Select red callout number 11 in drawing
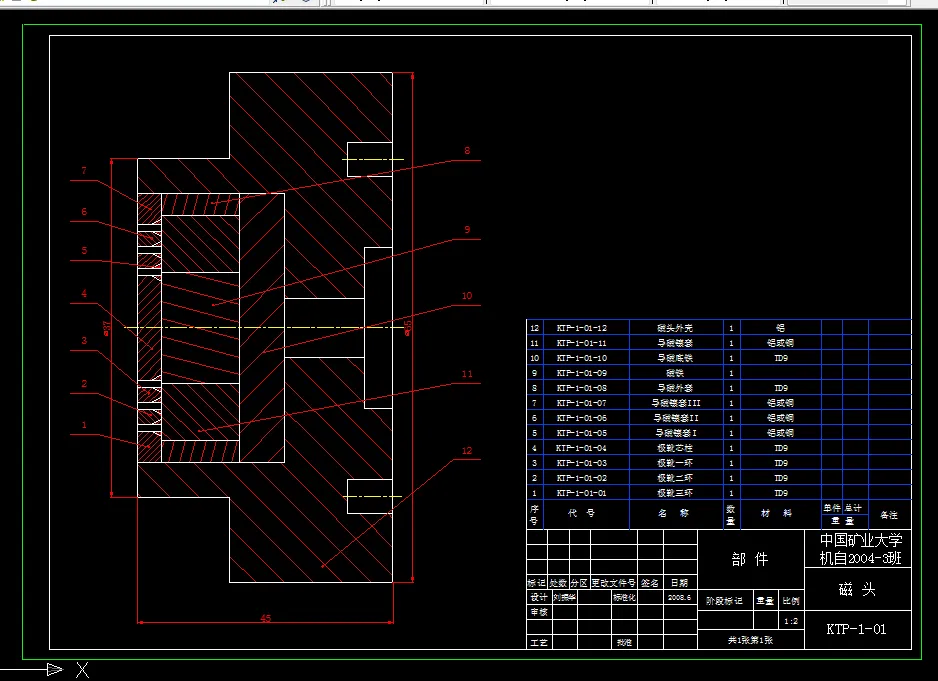This screenshot has height=681, width=938. tap(467, 374)
